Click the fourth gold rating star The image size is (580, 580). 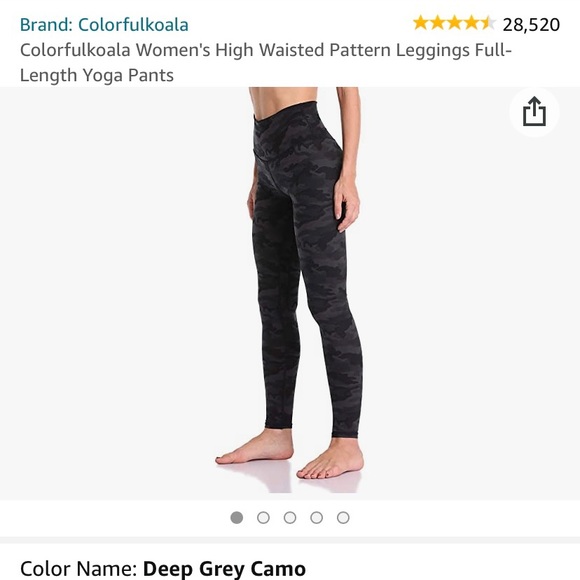(x=472, y=23)
